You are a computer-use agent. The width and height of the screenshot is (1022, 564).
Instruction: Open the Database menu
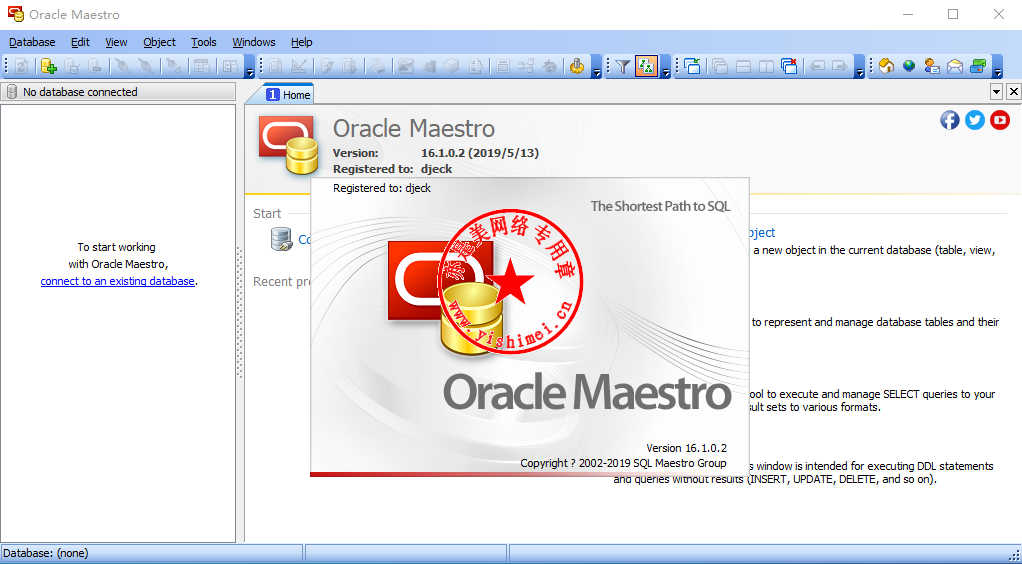(x=32, y=42)
